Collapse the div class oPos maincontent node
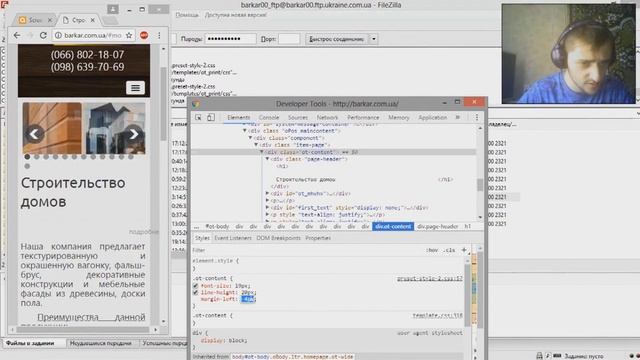 pos(245,131)
